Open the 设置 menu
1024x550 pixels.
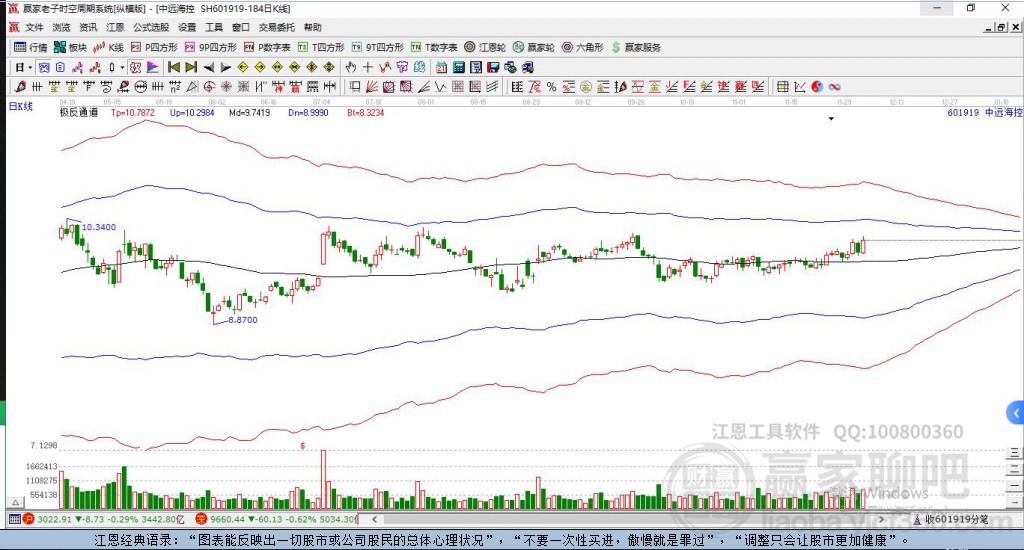click(x=187, y=27)
